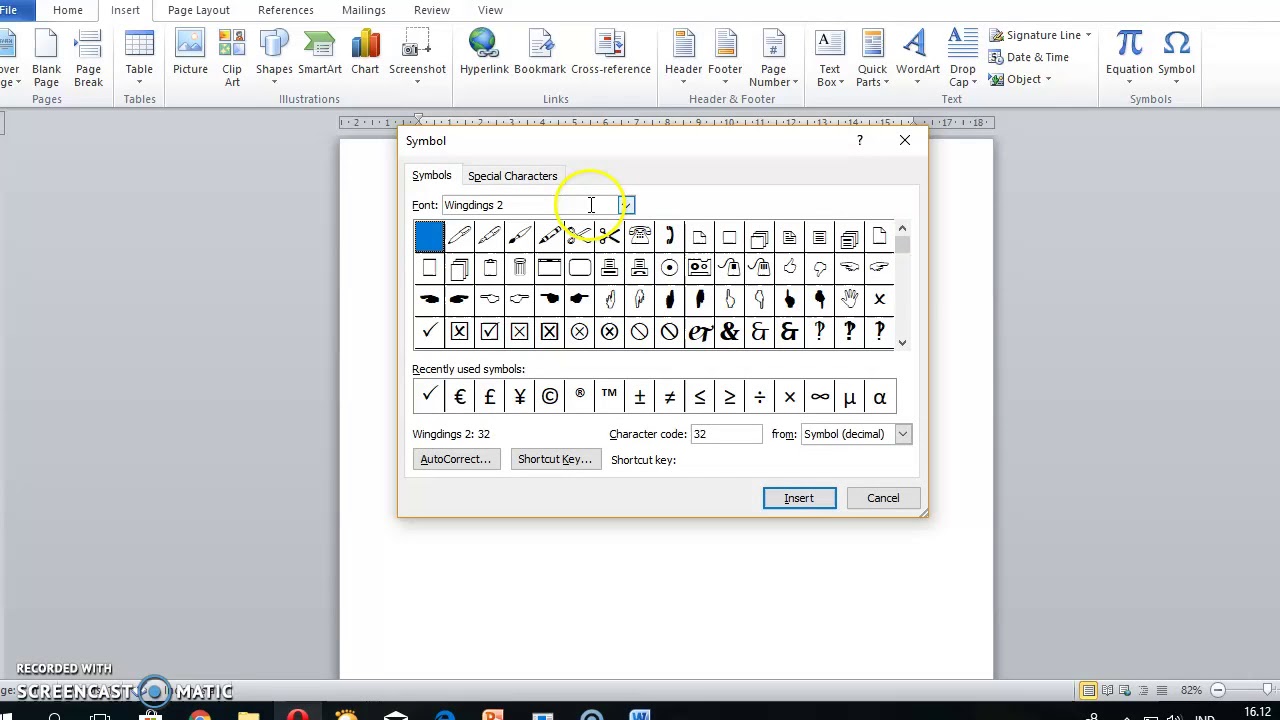
Task: Switch to the References tab
Action: tap(285, 10)
